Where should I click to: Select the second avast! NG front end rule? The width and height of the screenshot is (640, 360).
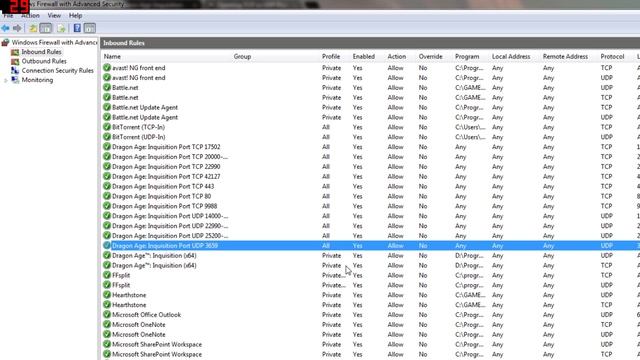pos(139,78)
